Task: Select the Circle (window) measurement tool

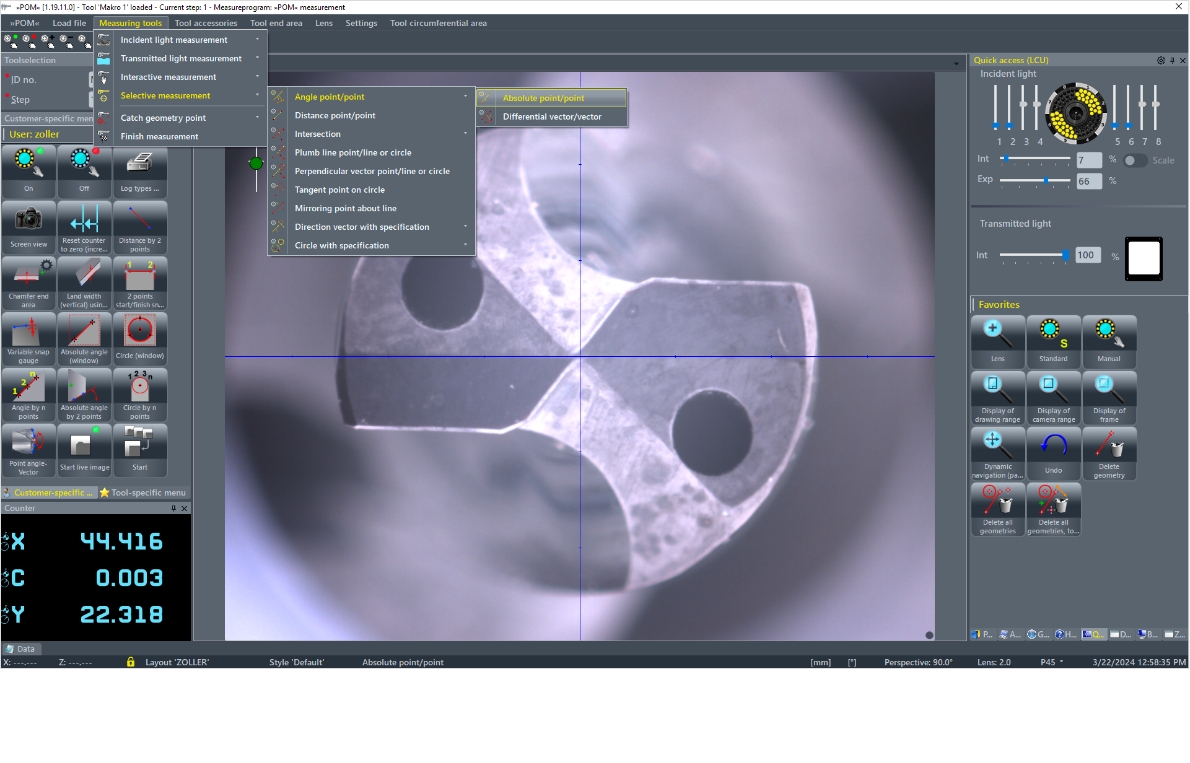Action: tap(140, 334)
